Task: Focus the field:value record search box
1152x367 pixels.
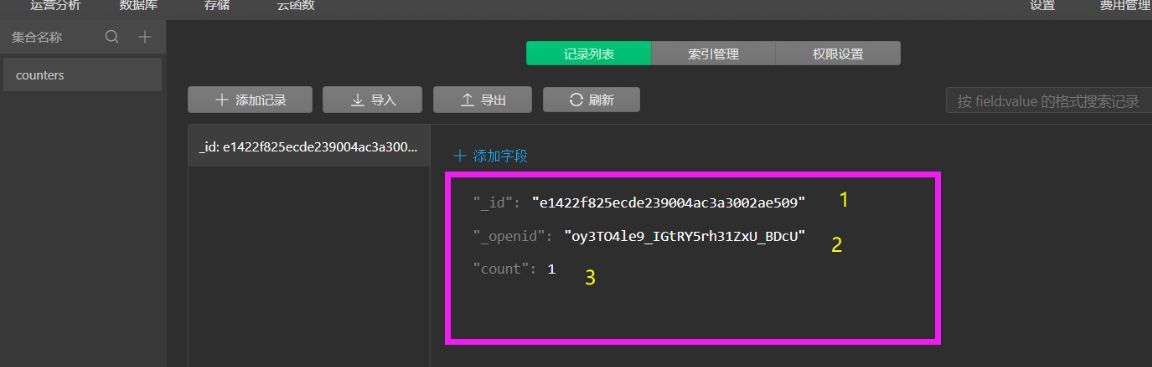Action: pyautogui.click(x=1048, y=101)
